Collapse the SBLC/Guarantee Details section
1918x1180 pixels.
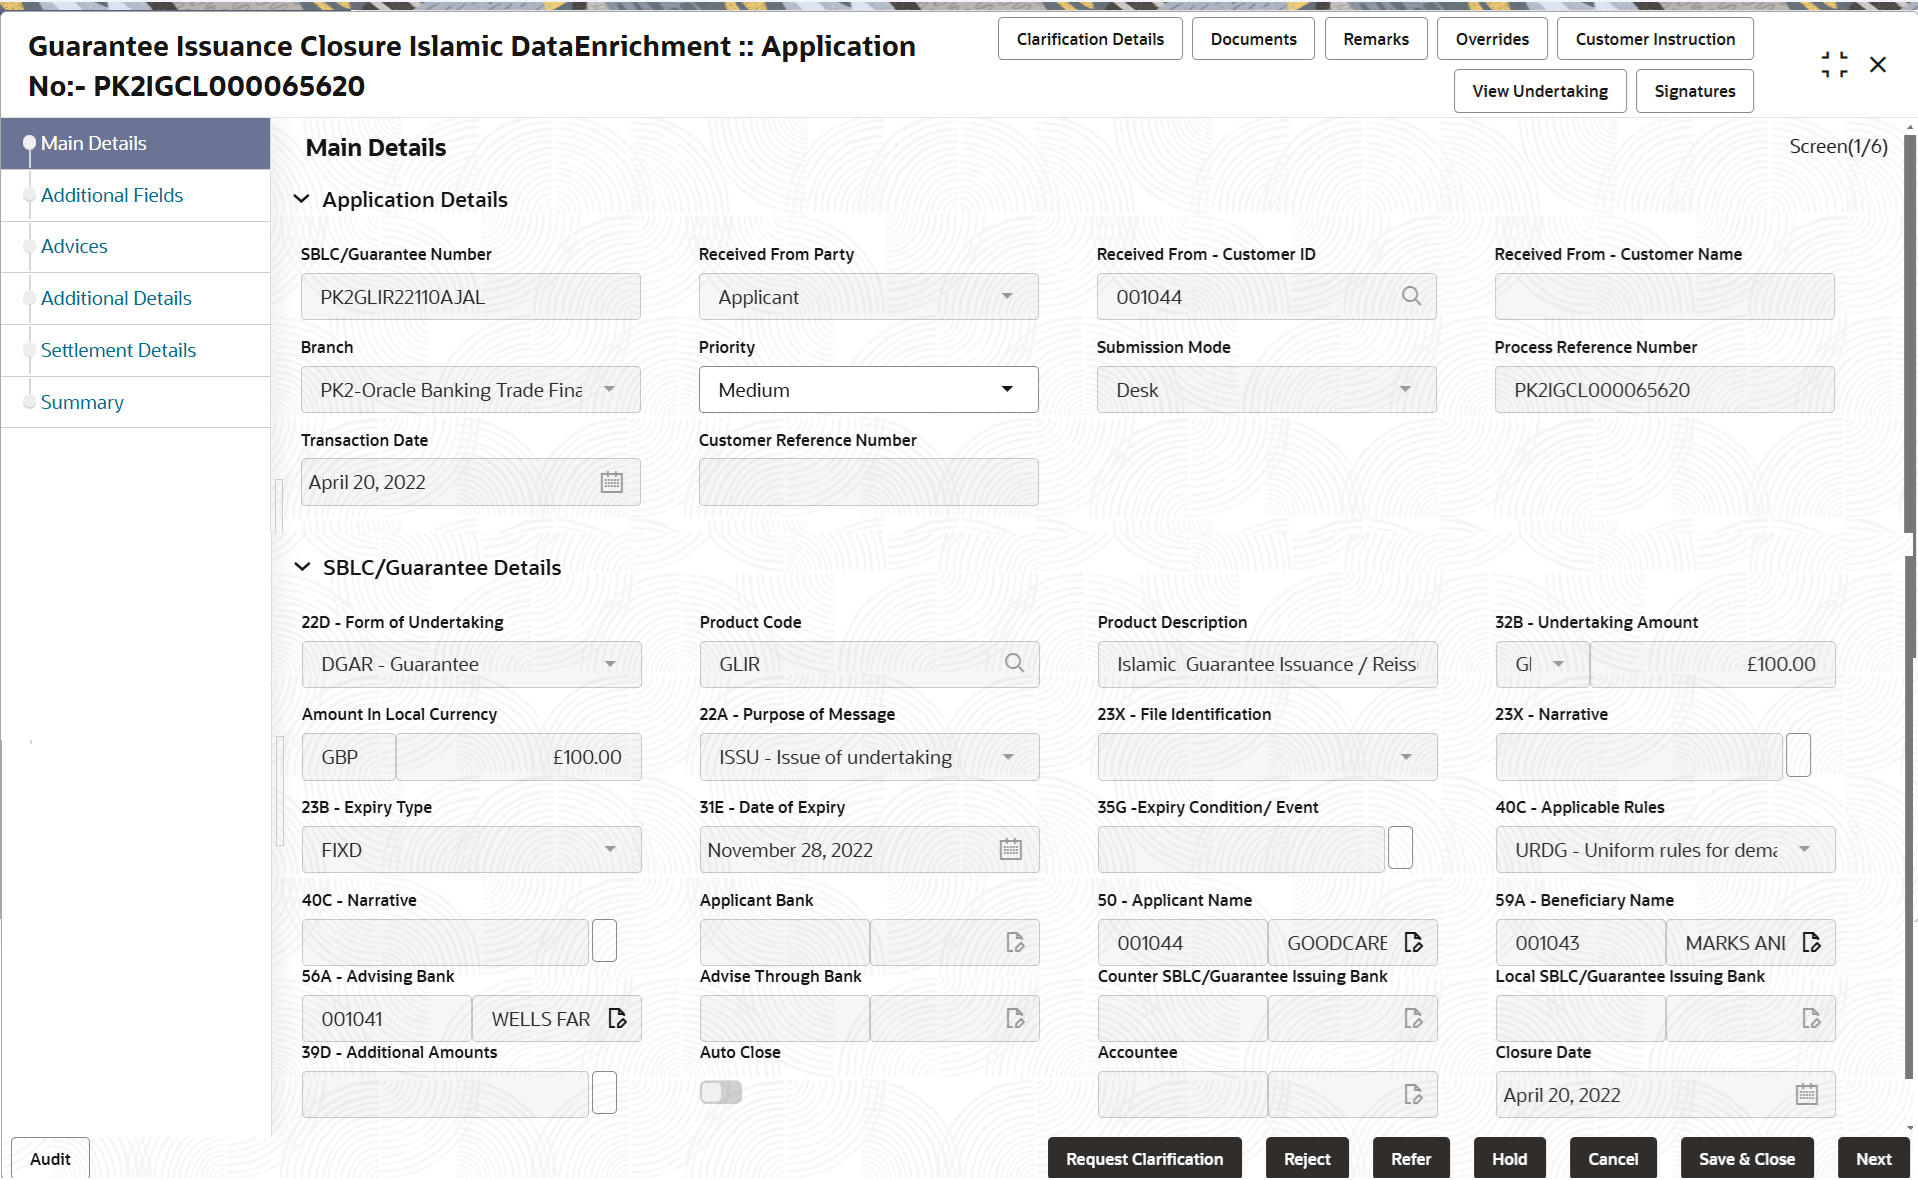pyautogui.click(x=302, y=567)
